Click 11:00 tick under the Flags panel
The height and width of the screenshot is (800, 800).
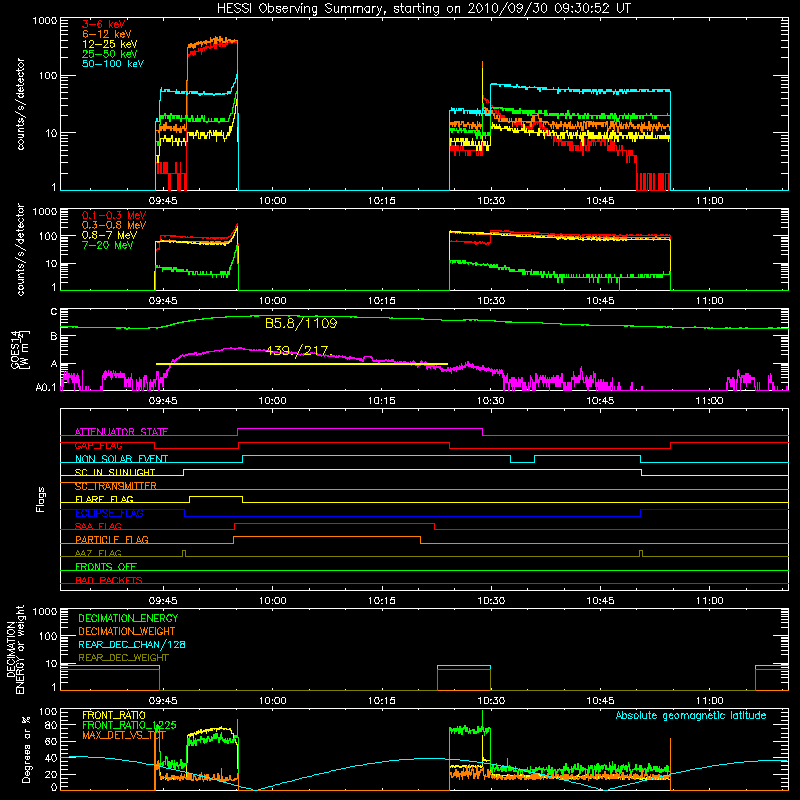click(x=709, y=601)
